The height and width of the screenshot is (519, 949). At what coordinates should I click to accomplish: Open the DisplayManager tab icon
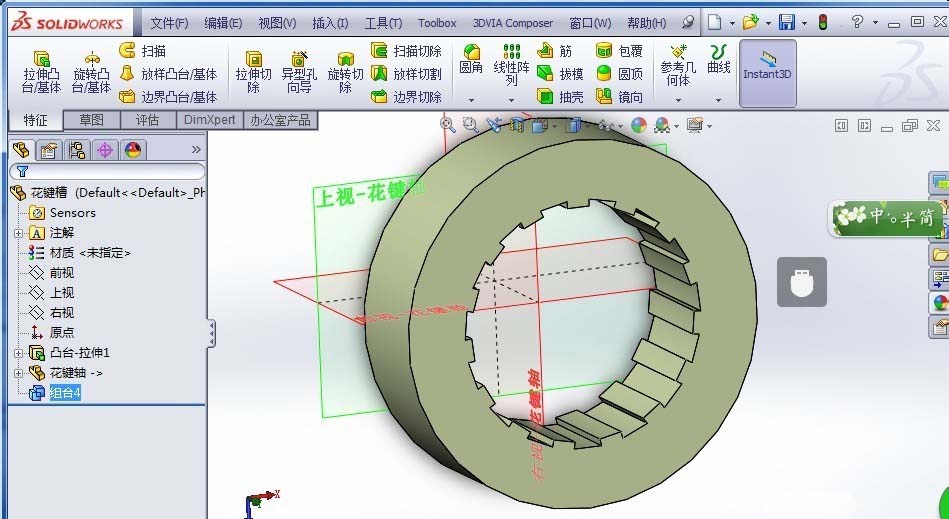coord(133,149)
